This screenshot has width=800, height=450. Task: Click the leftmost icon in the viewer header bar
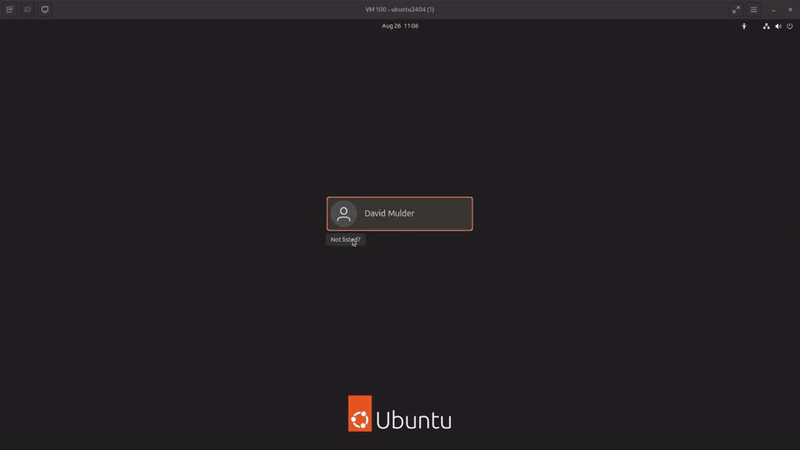pyautogui.click(x=10, y=9)
